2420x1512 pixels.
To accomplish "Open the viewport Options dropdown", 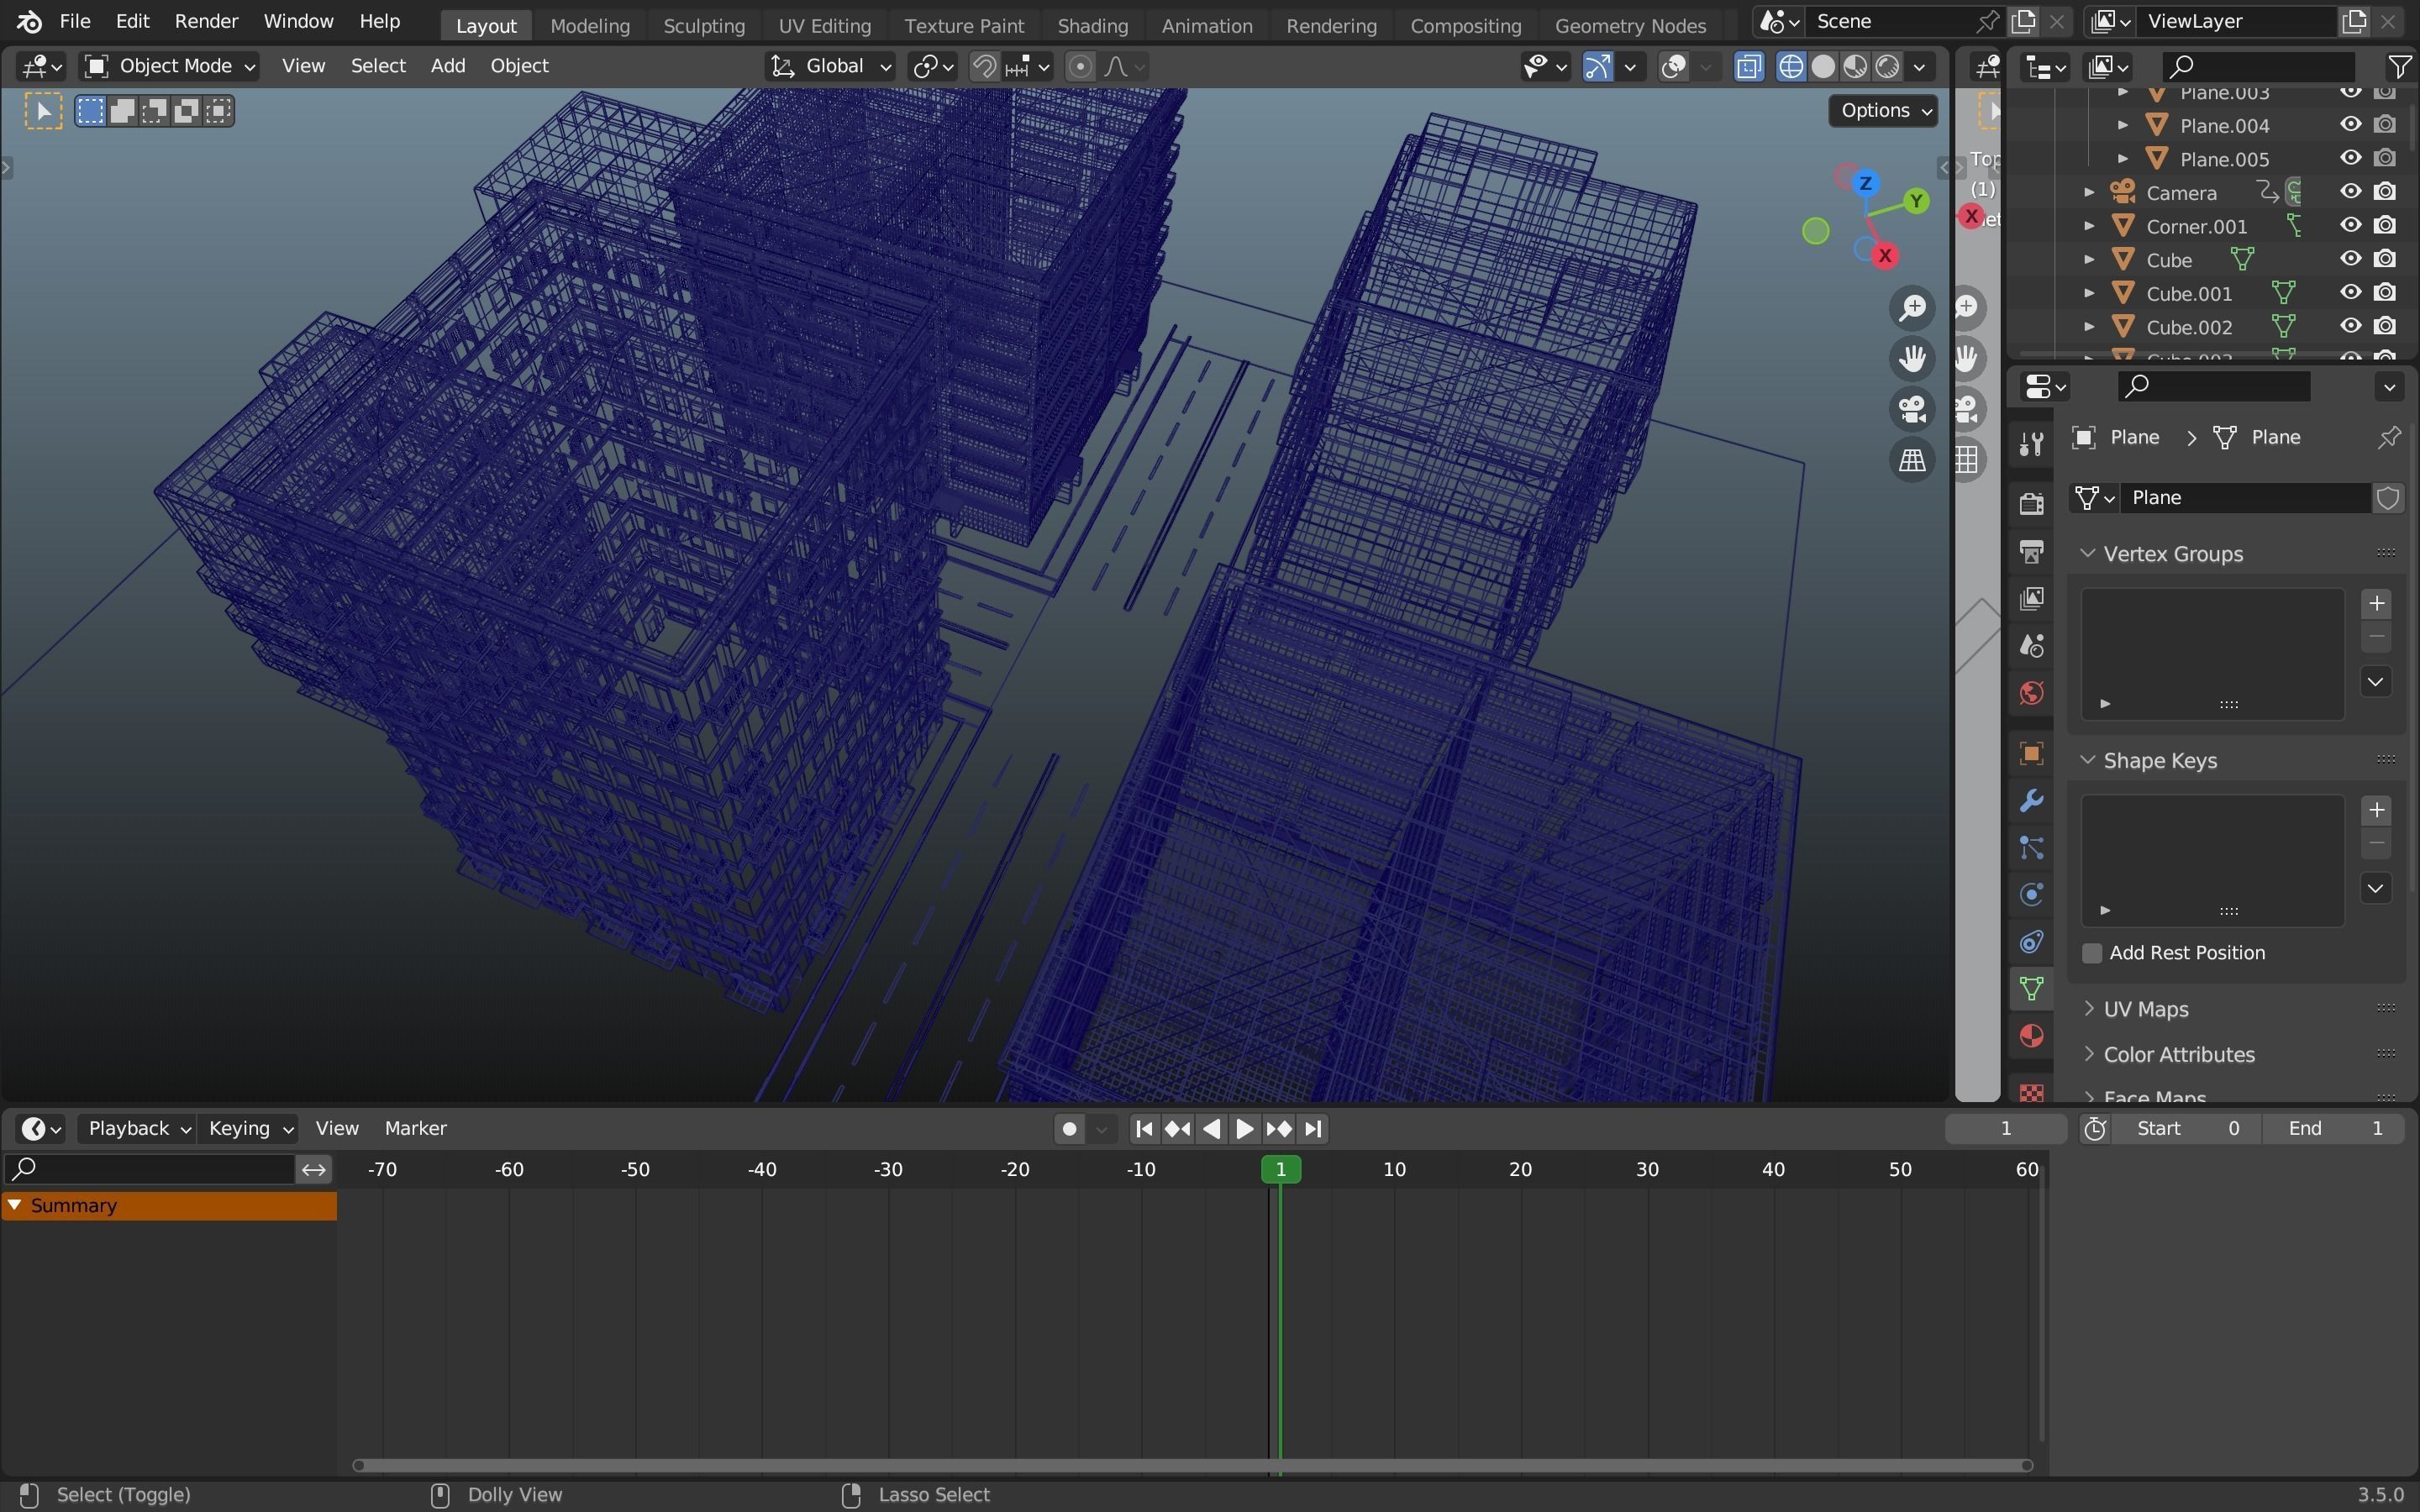I will [1883, 110].
